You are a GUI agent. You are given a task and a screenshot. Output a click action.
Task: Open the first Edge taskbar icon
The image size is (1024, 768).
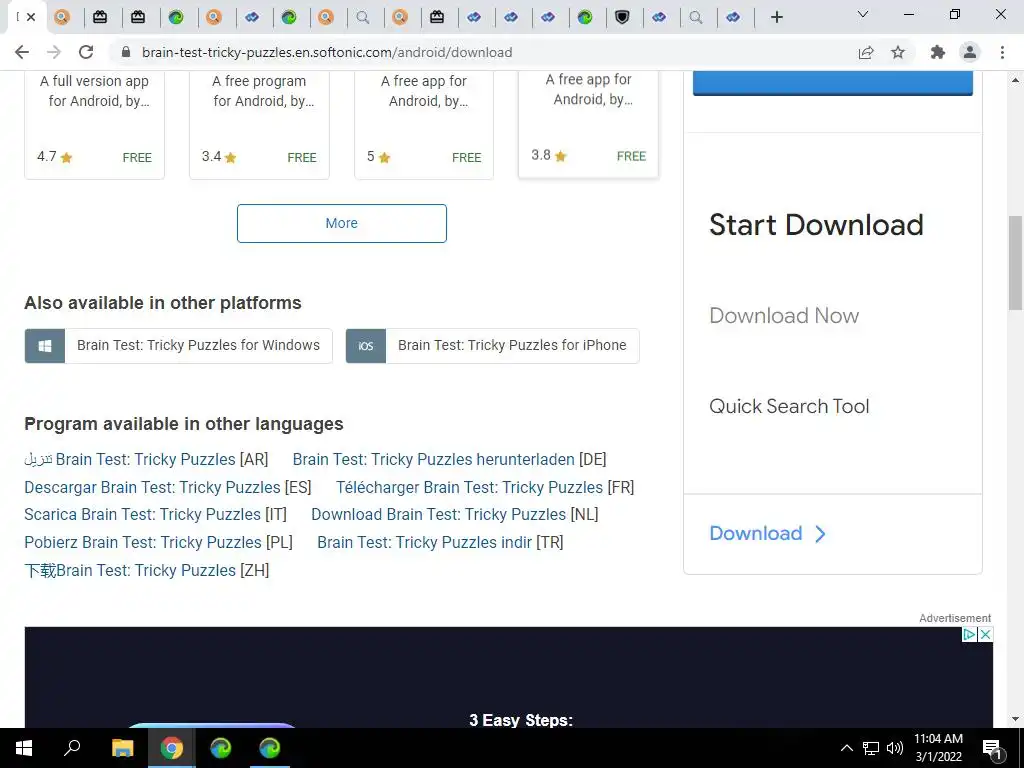point(221,748)
